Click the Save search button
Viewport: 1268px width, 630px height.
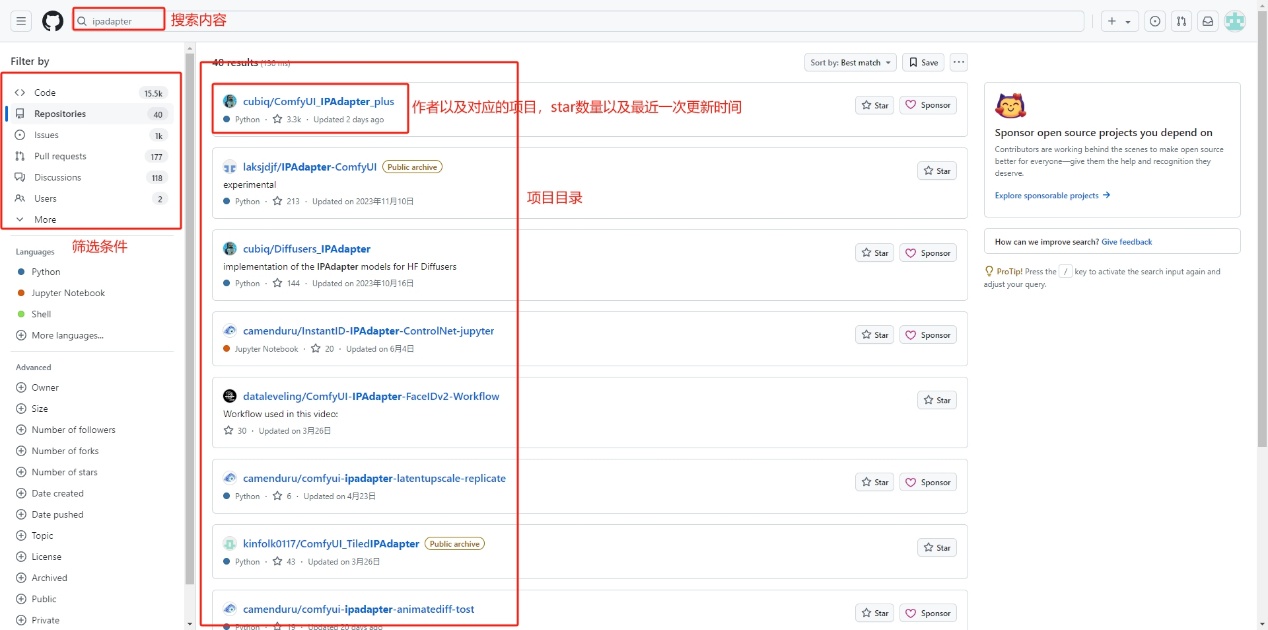tap(923, 62)
